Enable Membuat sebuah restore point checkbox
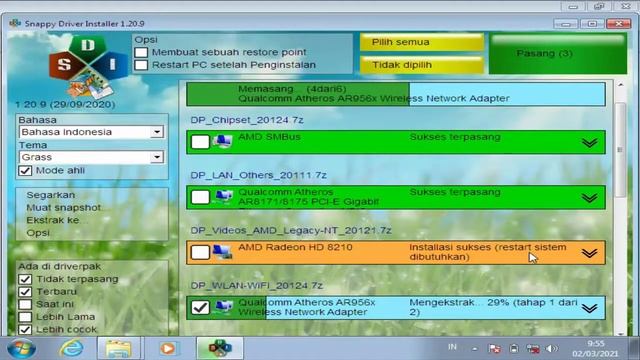640x360 pixels. (x=141, y=52)
